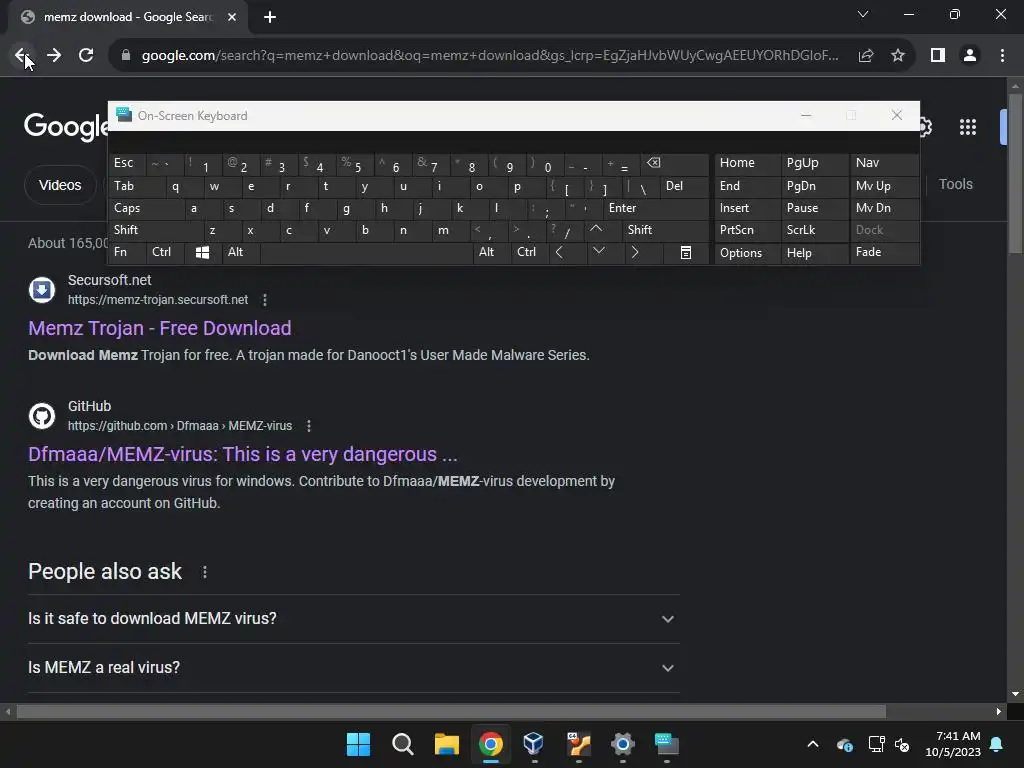Open options dots next to Securesoft URL
Viewport: 1024px width, 768px height.
[264, 300]
